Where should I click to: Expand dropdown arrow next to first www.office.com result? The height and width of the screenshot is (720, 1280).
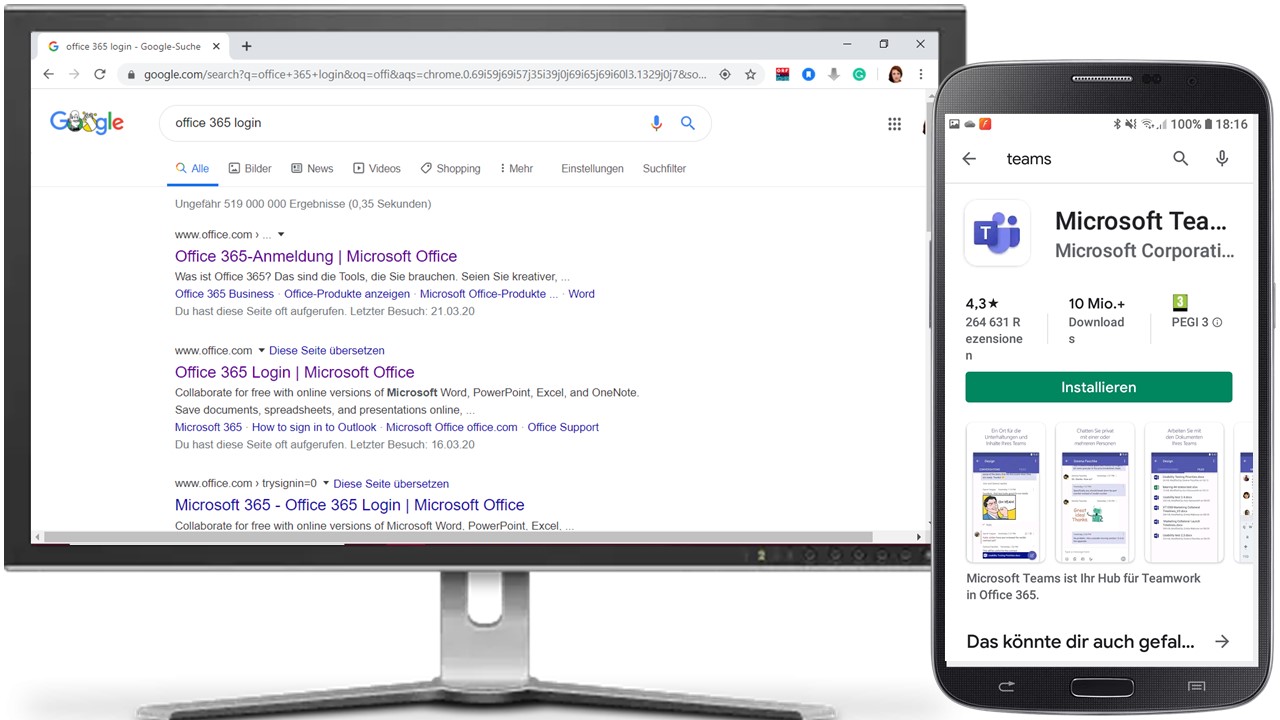(281, 235)
